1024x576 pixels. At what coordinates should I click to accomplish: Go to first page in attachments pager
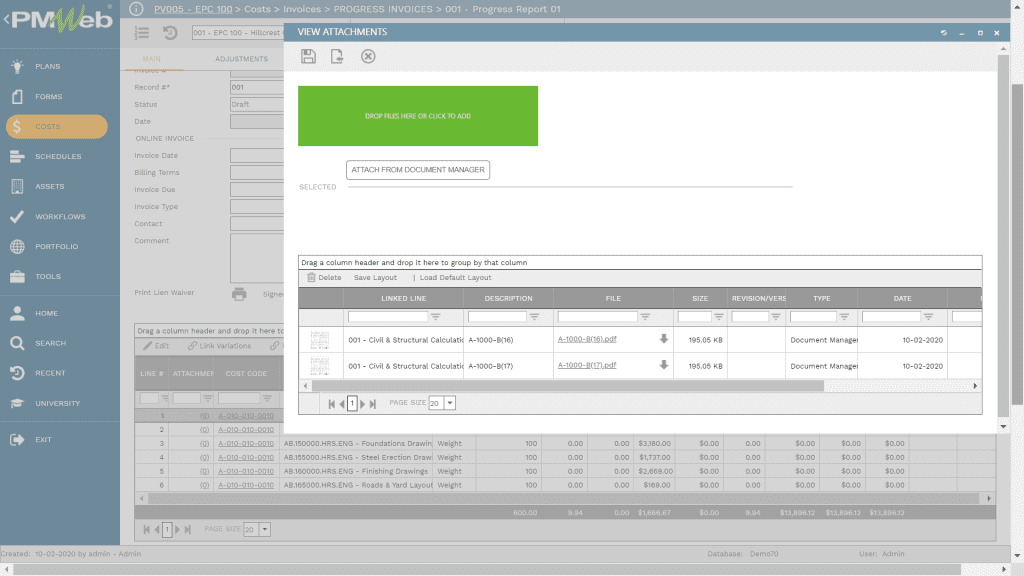331,404
